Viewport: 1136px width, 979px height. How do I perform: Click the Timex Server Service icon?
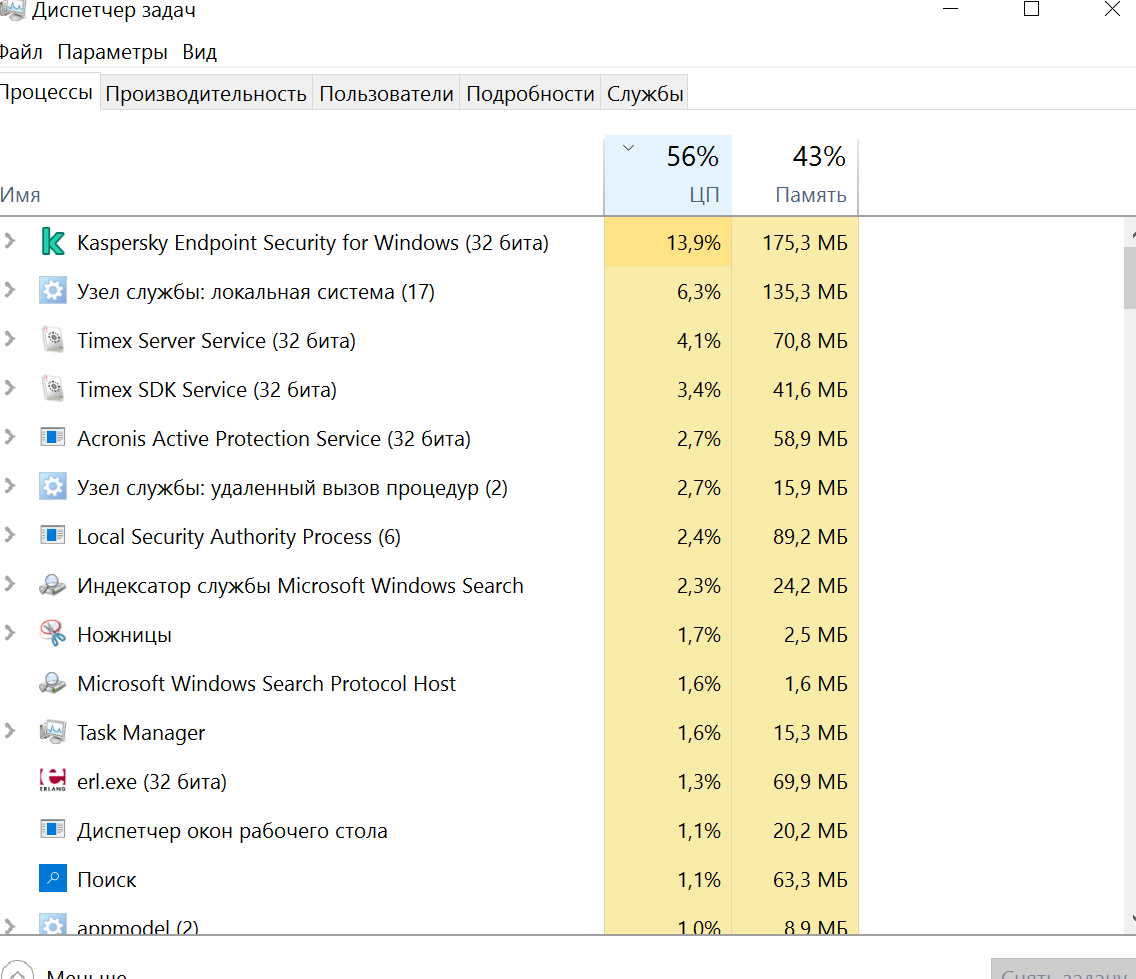53,340
